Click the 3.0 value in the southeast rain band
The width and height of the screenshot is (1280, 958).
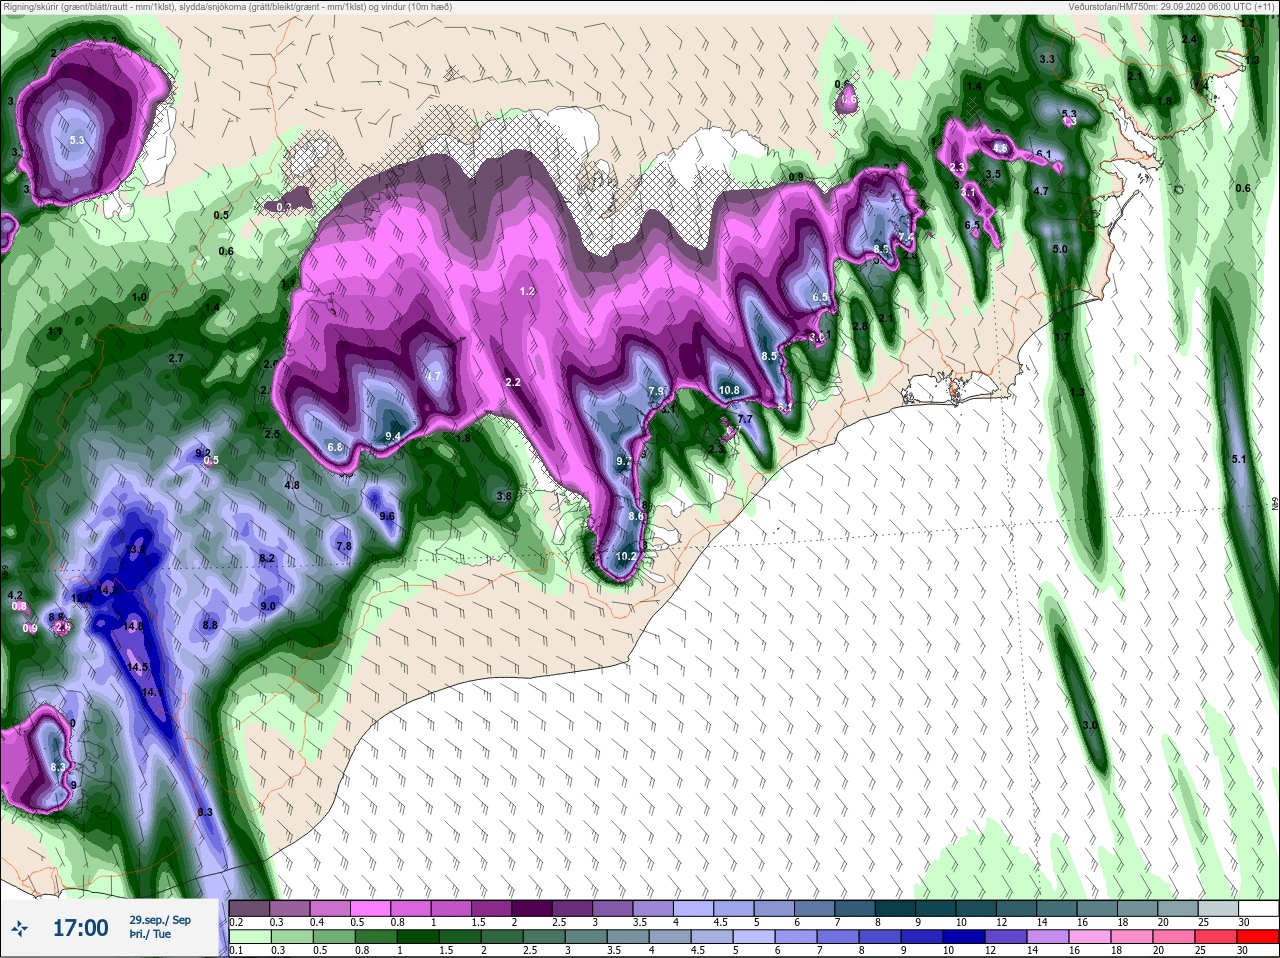point(1090,725)
